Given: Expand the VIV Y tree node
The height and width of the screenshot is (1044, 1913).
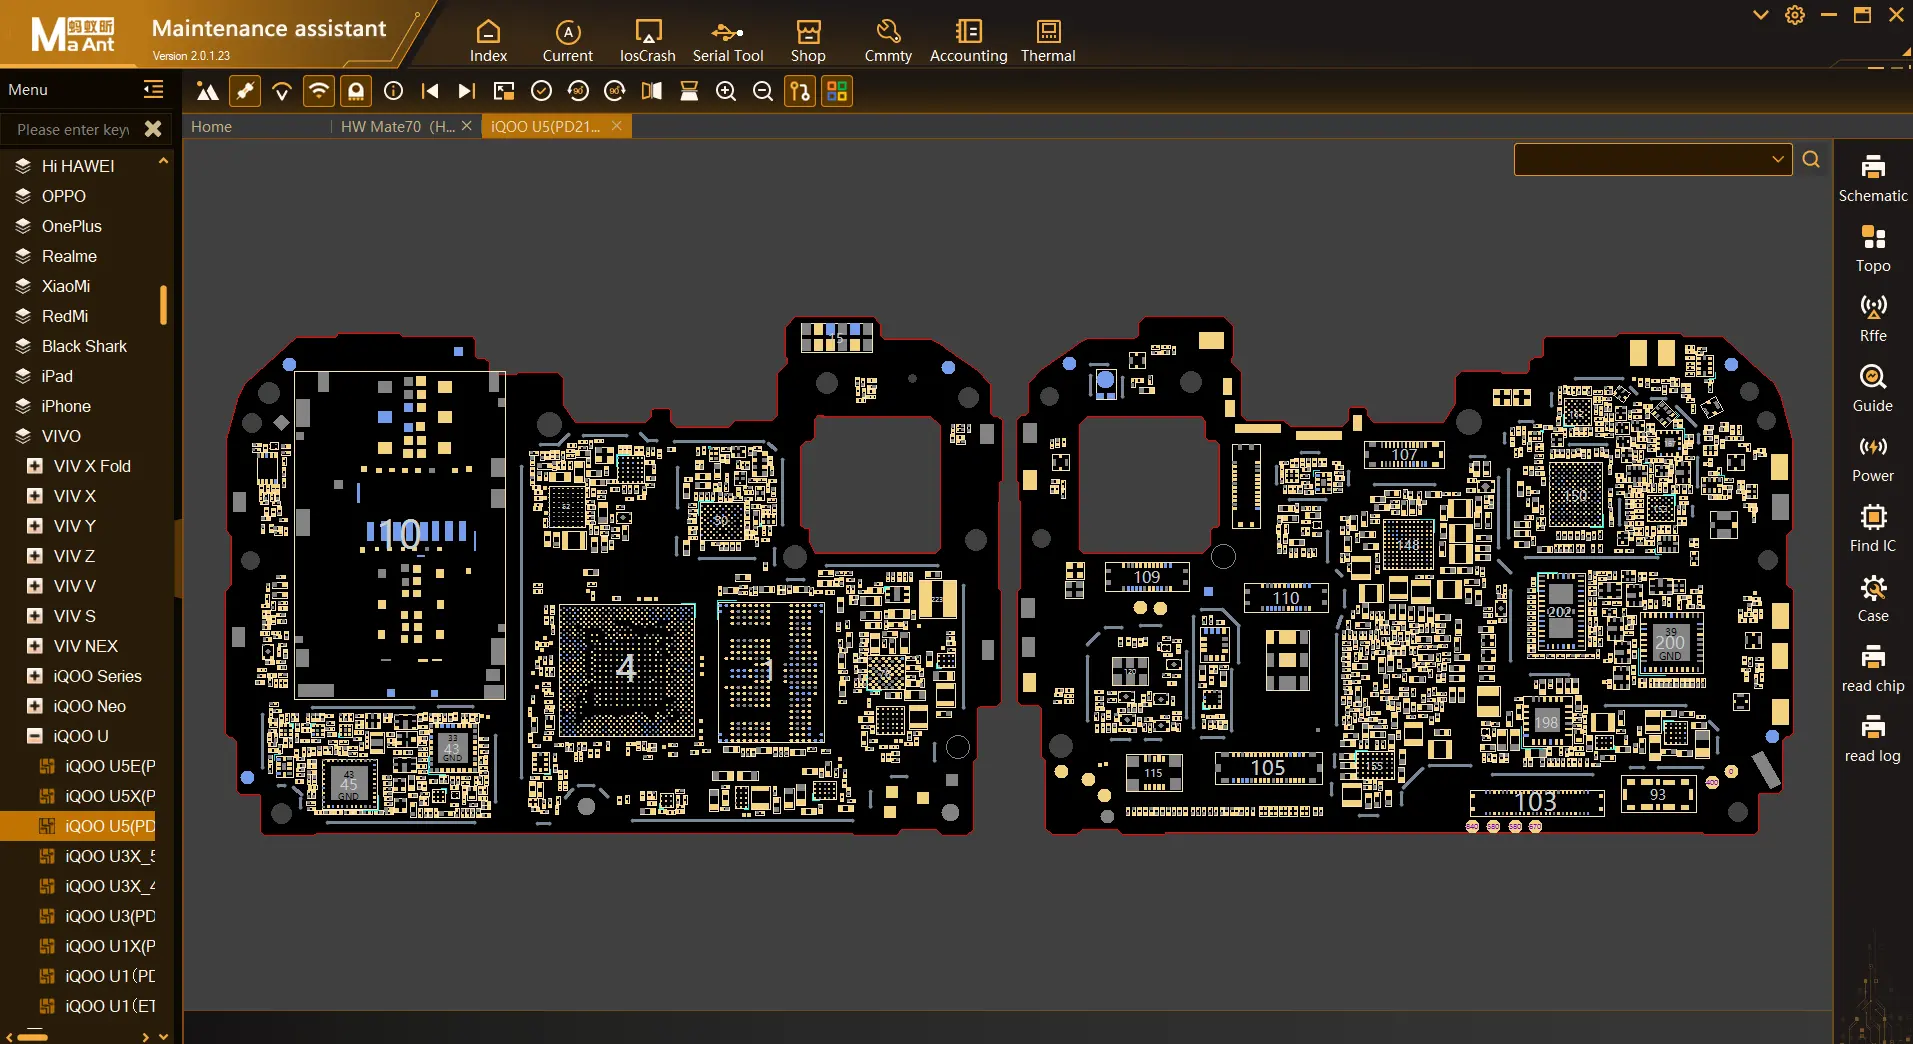Looking at the screenshot, I should [x=35, y=526].
